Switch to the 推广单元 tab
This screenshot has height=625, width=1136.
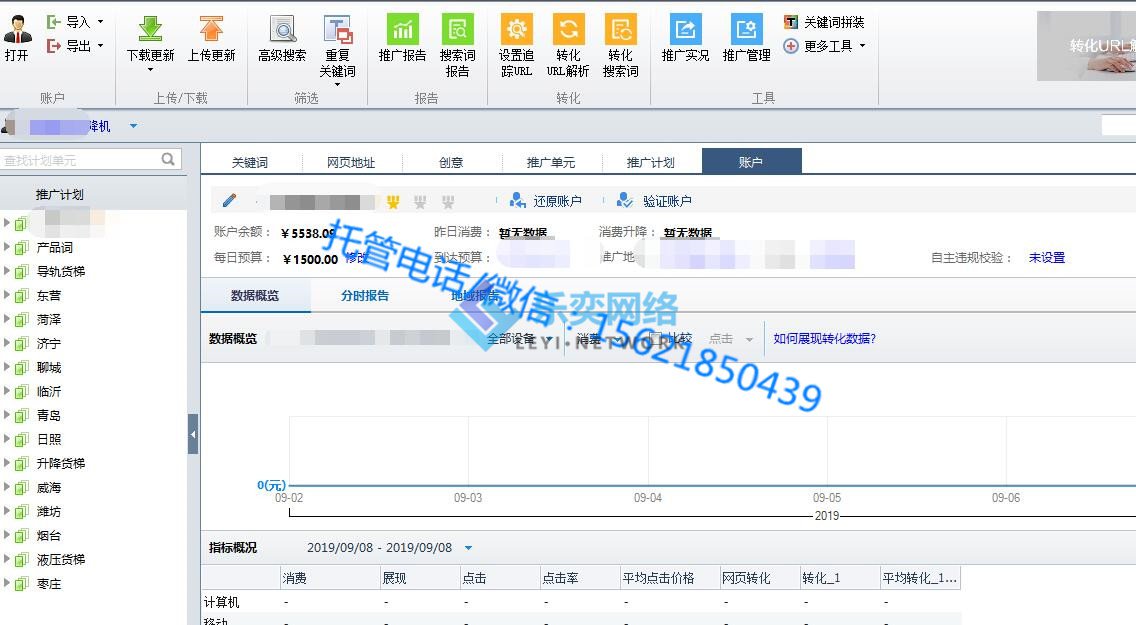[551, 162]
